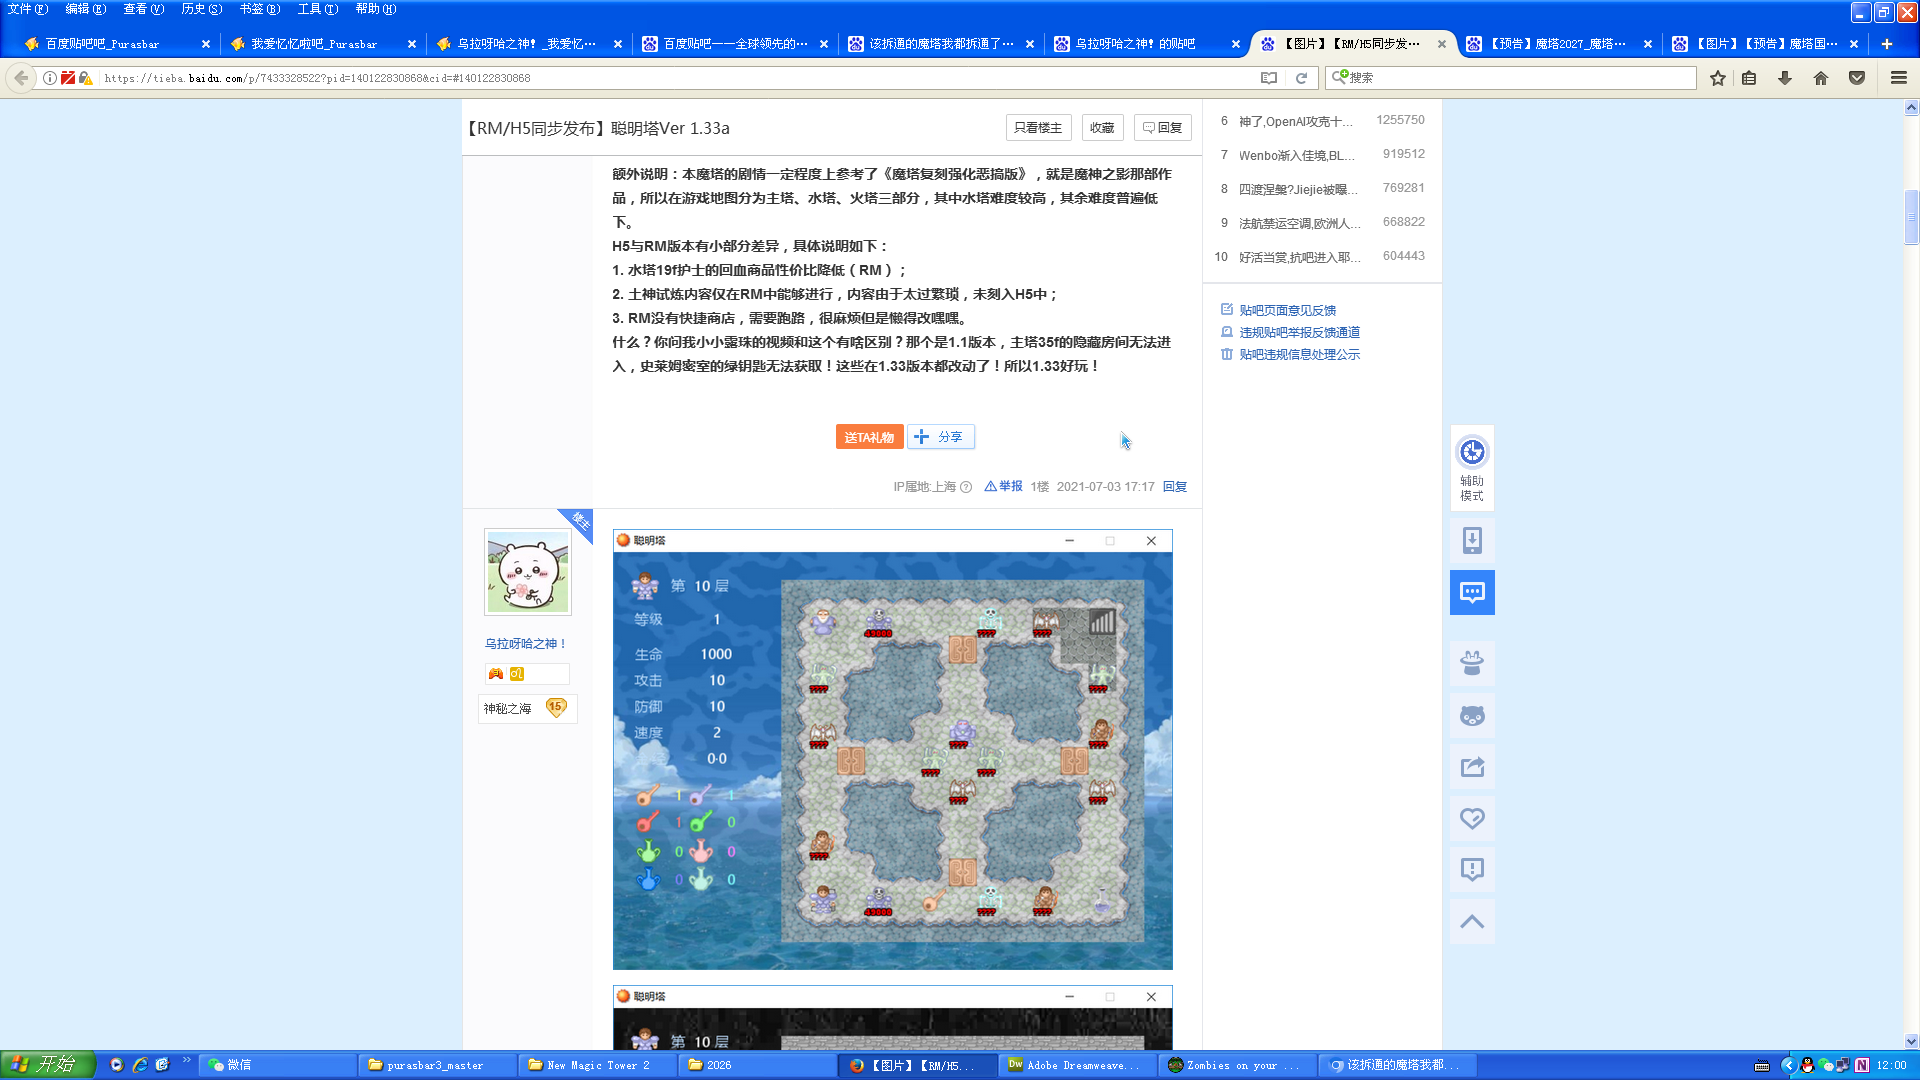Click the share arrow sidebar icon

pos(1472,767)
